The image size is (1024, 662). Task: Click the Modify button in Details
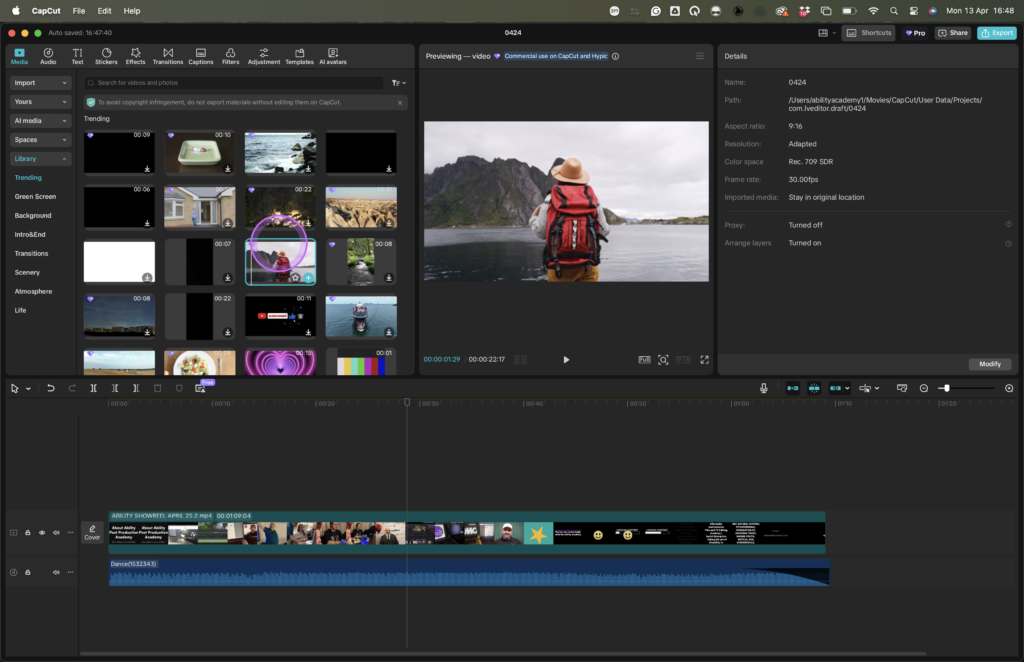pos(990,364)
